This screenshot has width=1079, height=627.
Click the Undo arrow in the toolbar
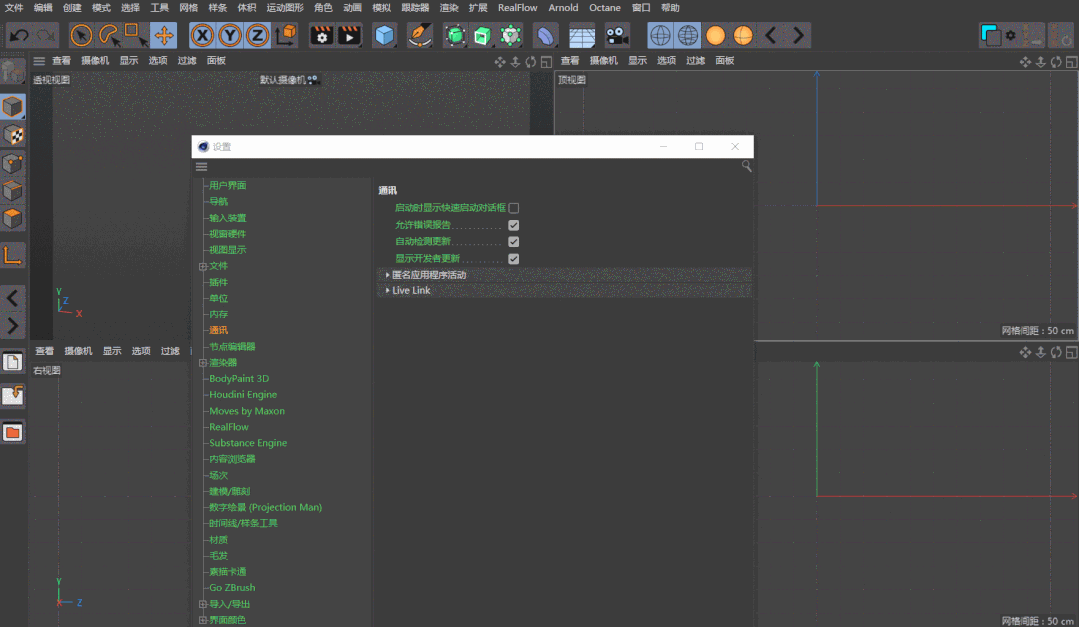pyautogui.click(x=19, y=36)
